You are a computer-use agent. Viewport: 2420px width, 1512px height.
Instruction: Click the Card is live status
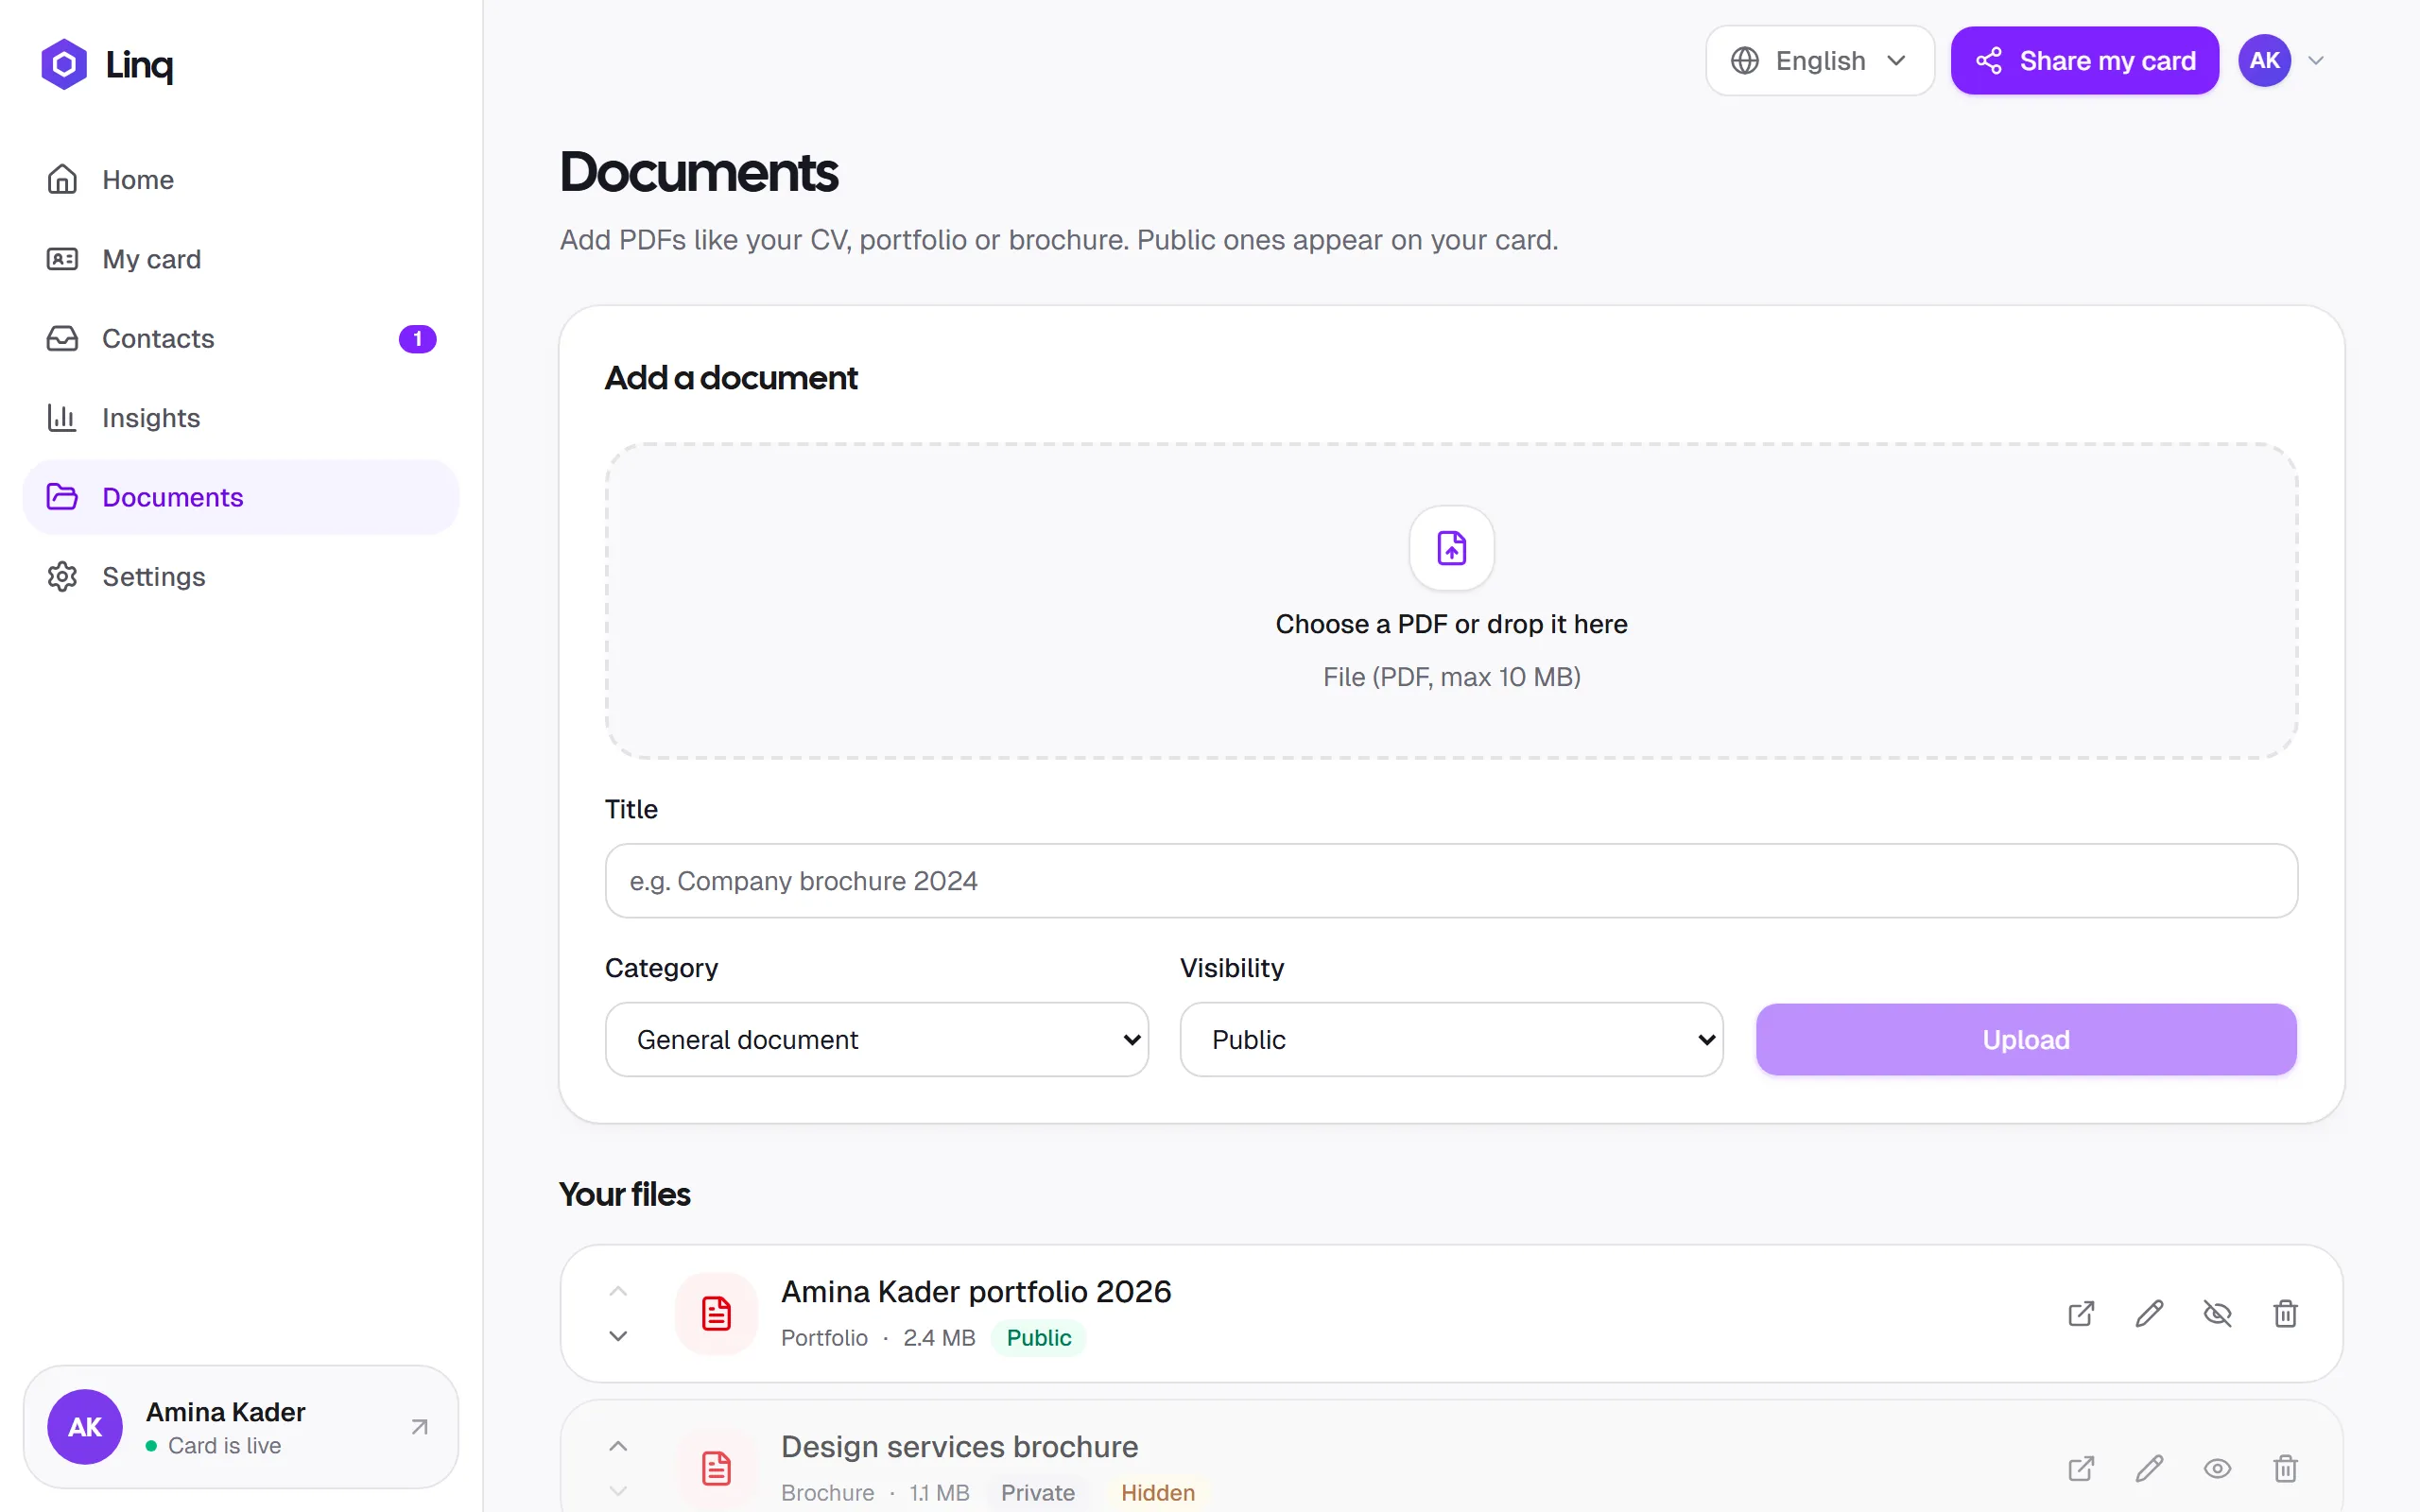[214, 1446]
